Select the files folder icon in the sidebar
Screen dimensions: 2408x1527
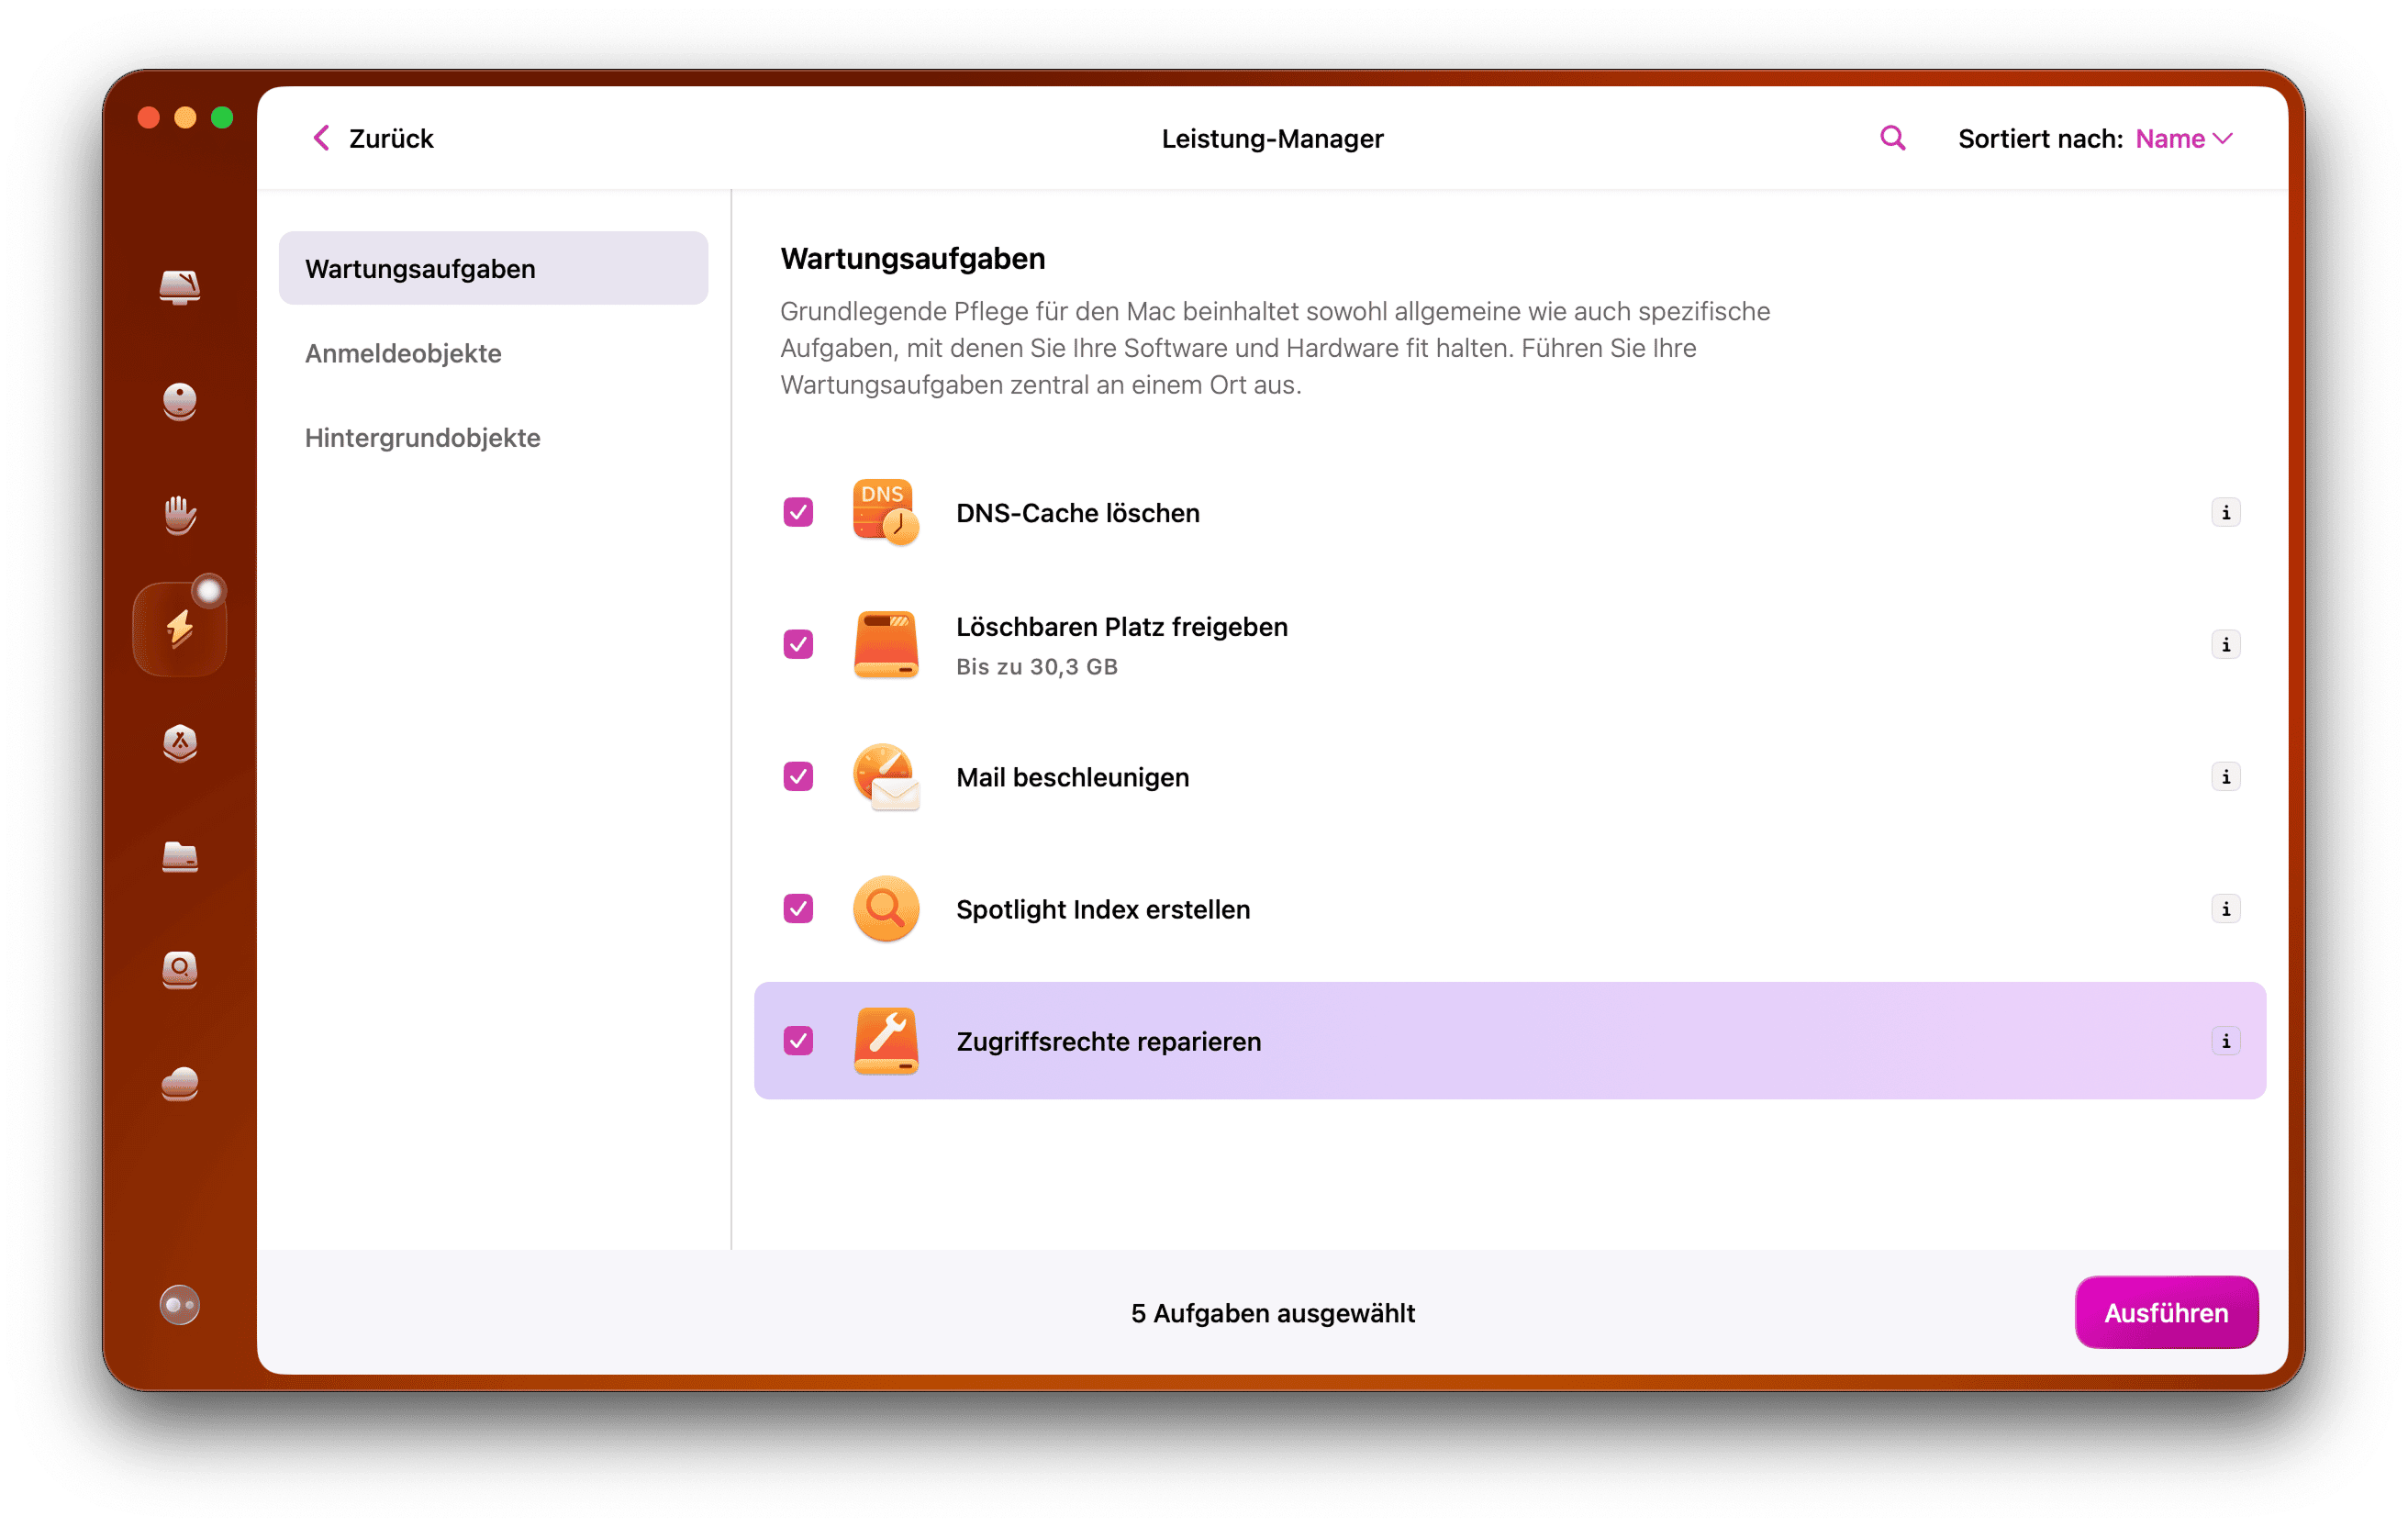click(x=180, y=858)
